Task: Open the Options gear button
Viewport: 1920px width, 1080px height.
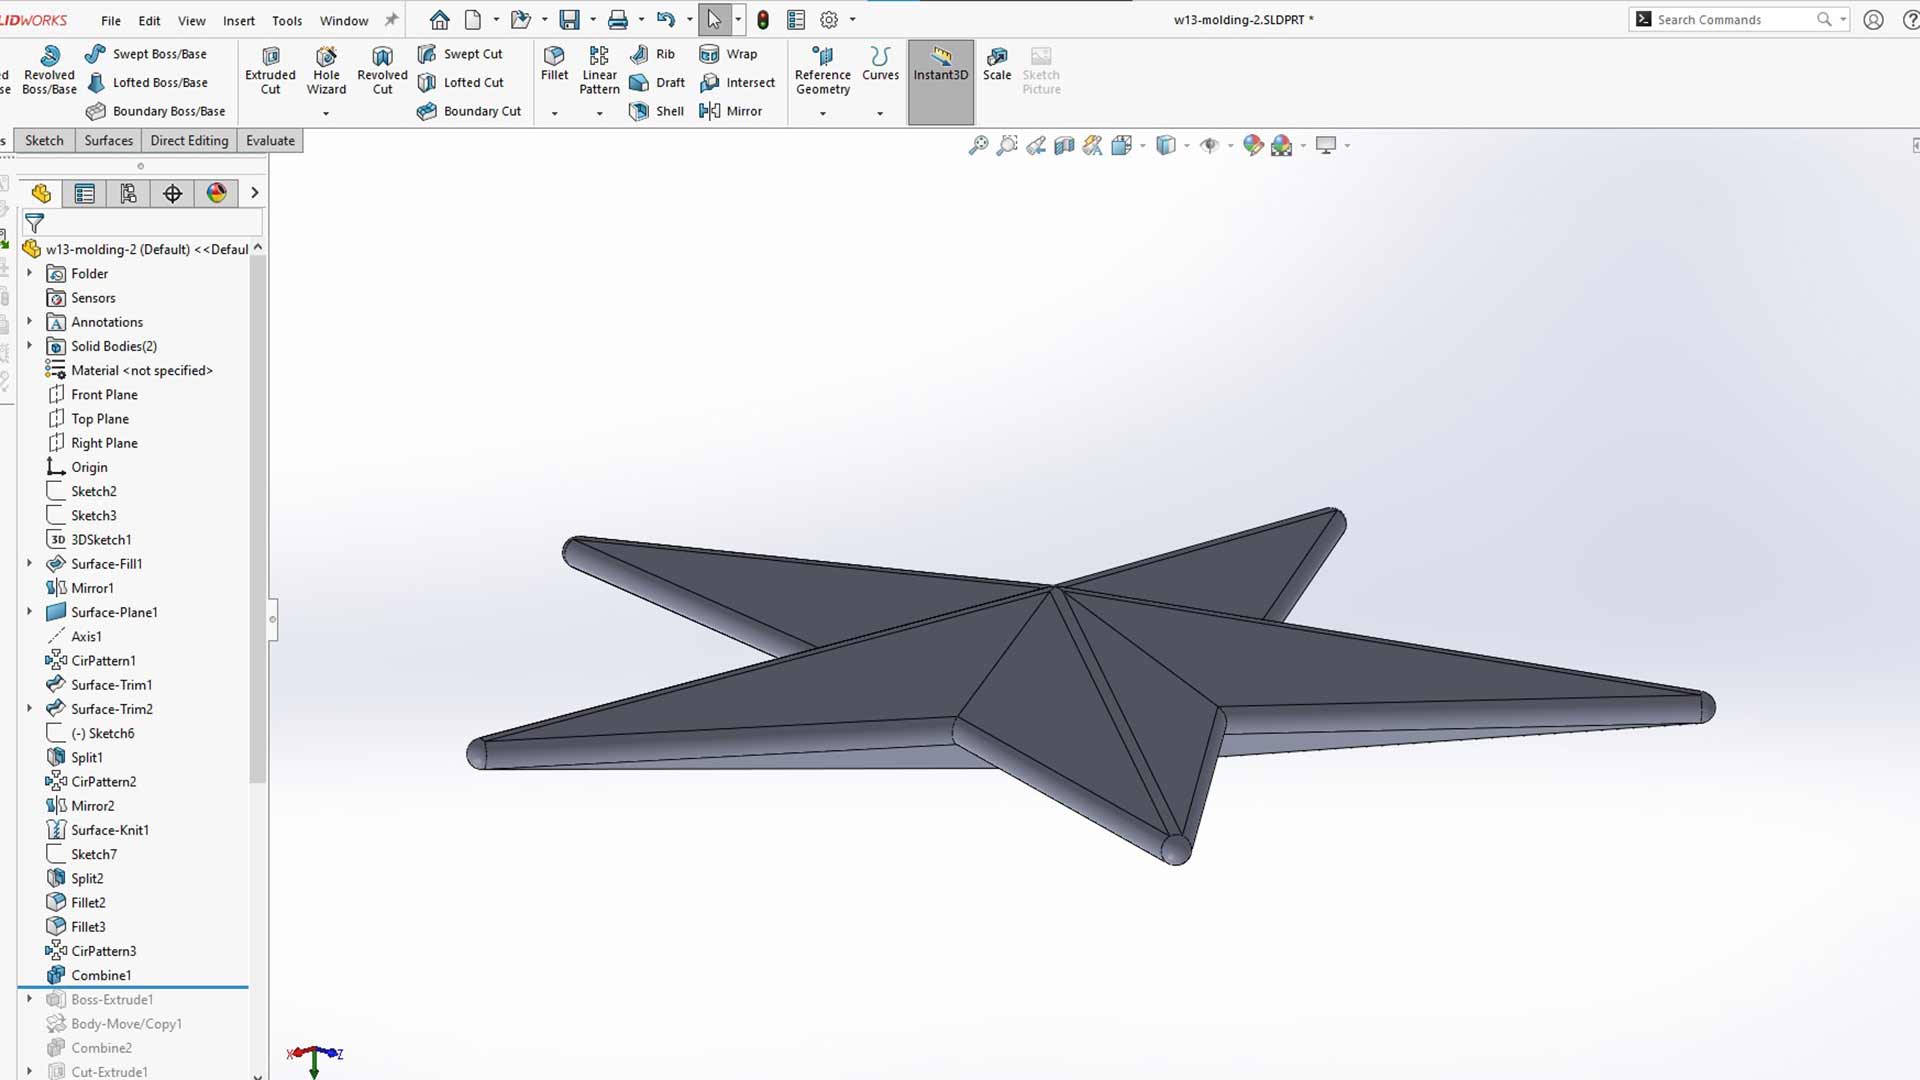Action: coord(829,20)
